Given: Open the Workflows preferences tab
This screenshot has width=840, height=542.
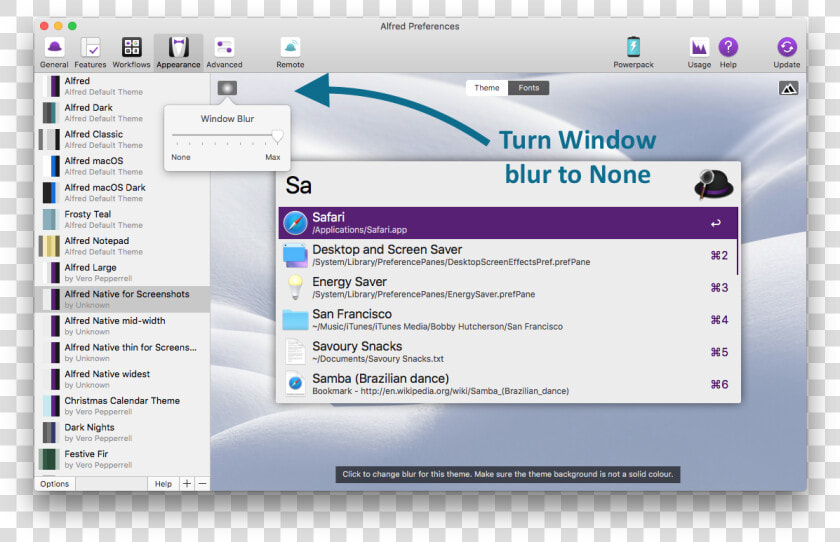Looking at the screenshot, I should point(131,53).
